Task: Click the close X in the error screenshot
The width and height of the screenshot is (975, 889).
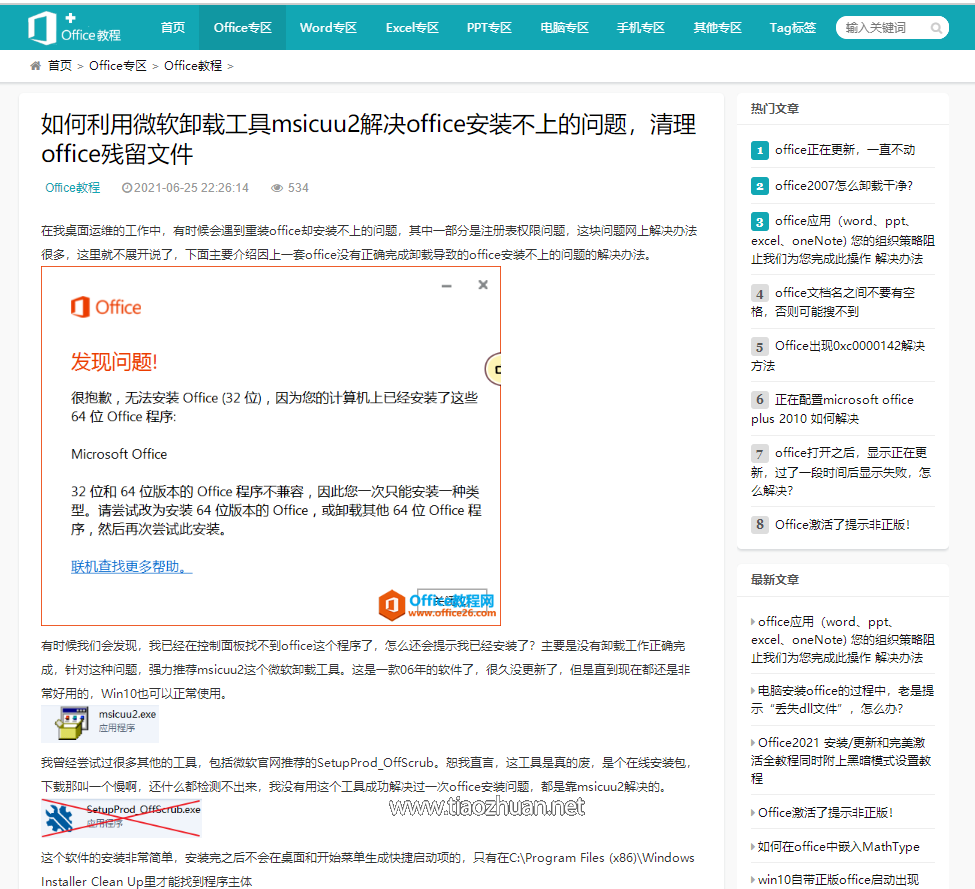Action: click(x=483, y=285)
